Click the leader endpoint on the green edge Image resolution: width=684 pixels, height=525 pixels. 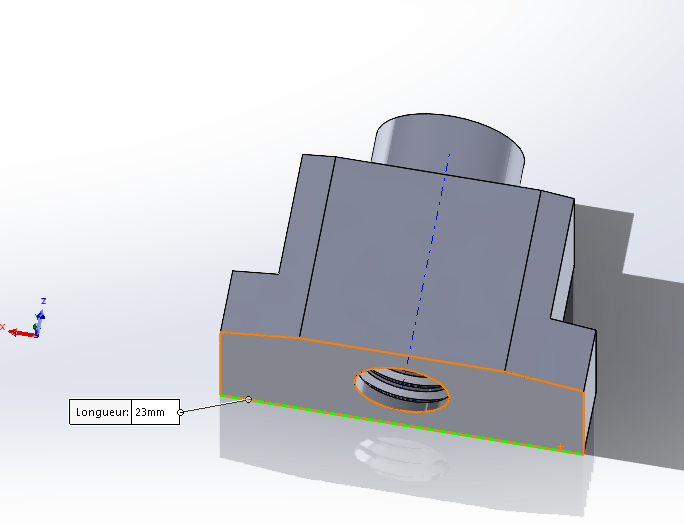point(249,399)
